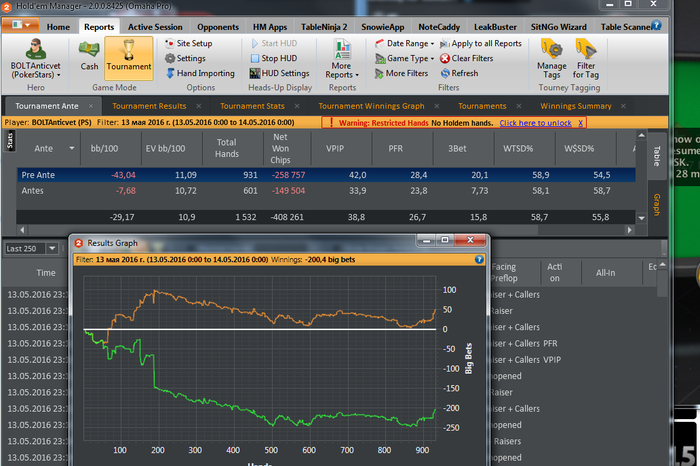Image resolution: width=700 pixels, height=466 pixels.
Task: Open the NoteCaddy tab
Action: [439, 27]
